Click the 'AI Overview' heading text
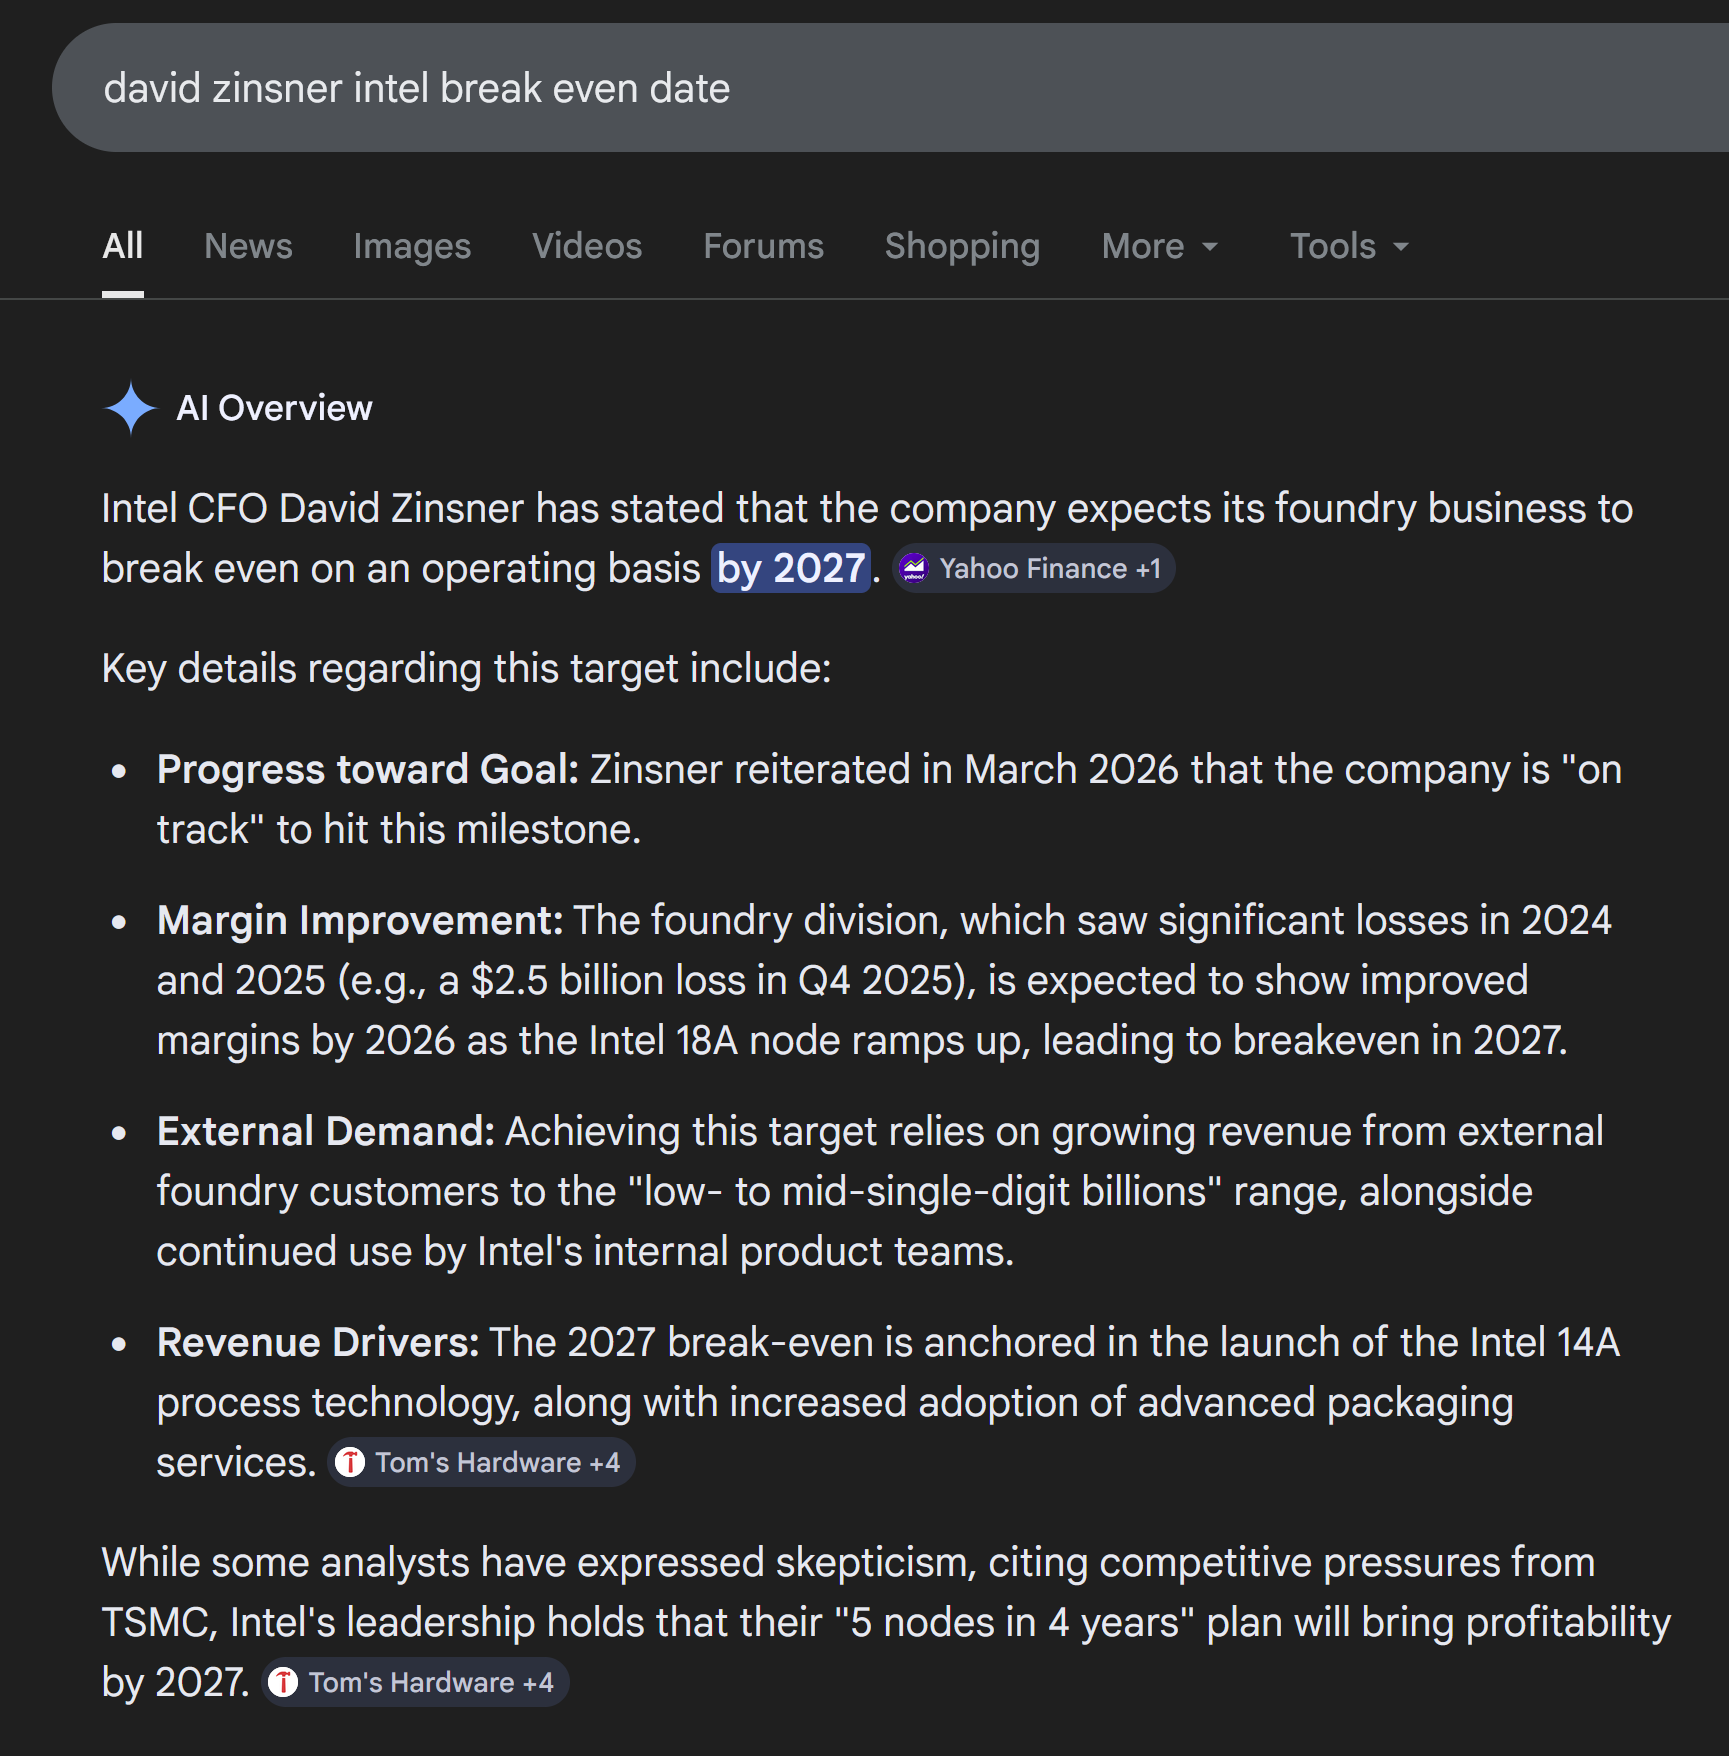The width and height of the screenshot is (1729, 1756). pyautogui.click(x=274, y=408)
